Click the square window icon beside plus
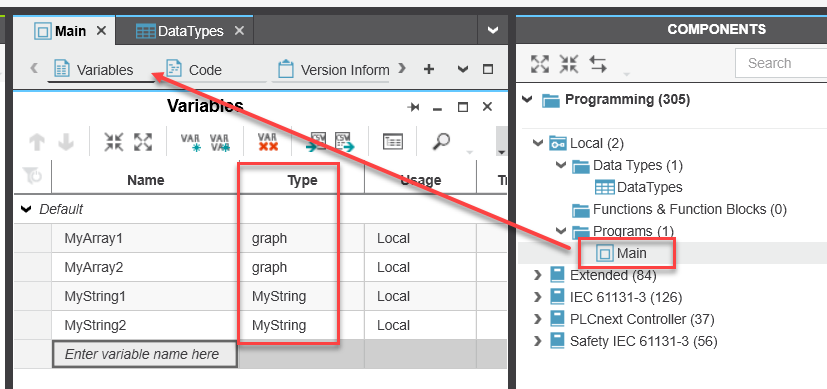 click(x=488, y=69)
